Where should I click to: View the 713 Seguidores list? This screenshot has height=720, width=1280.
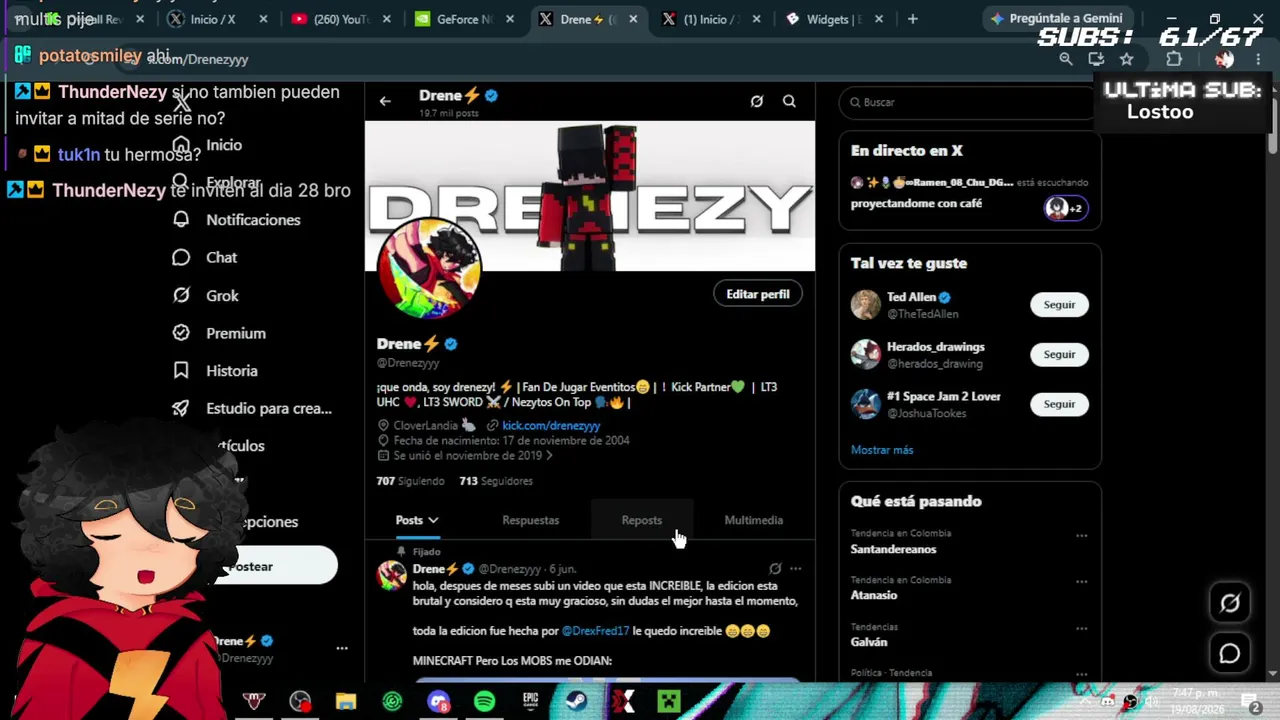[496, 481]
